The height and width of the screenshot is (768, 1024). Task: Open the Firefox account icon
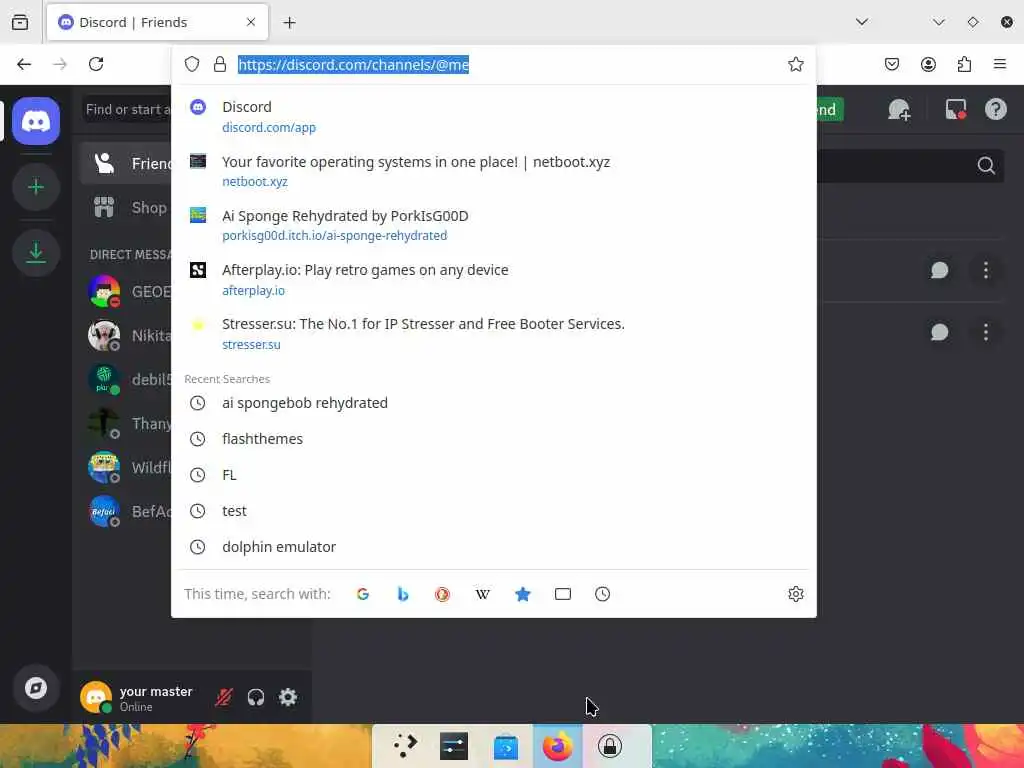point(928,64)
